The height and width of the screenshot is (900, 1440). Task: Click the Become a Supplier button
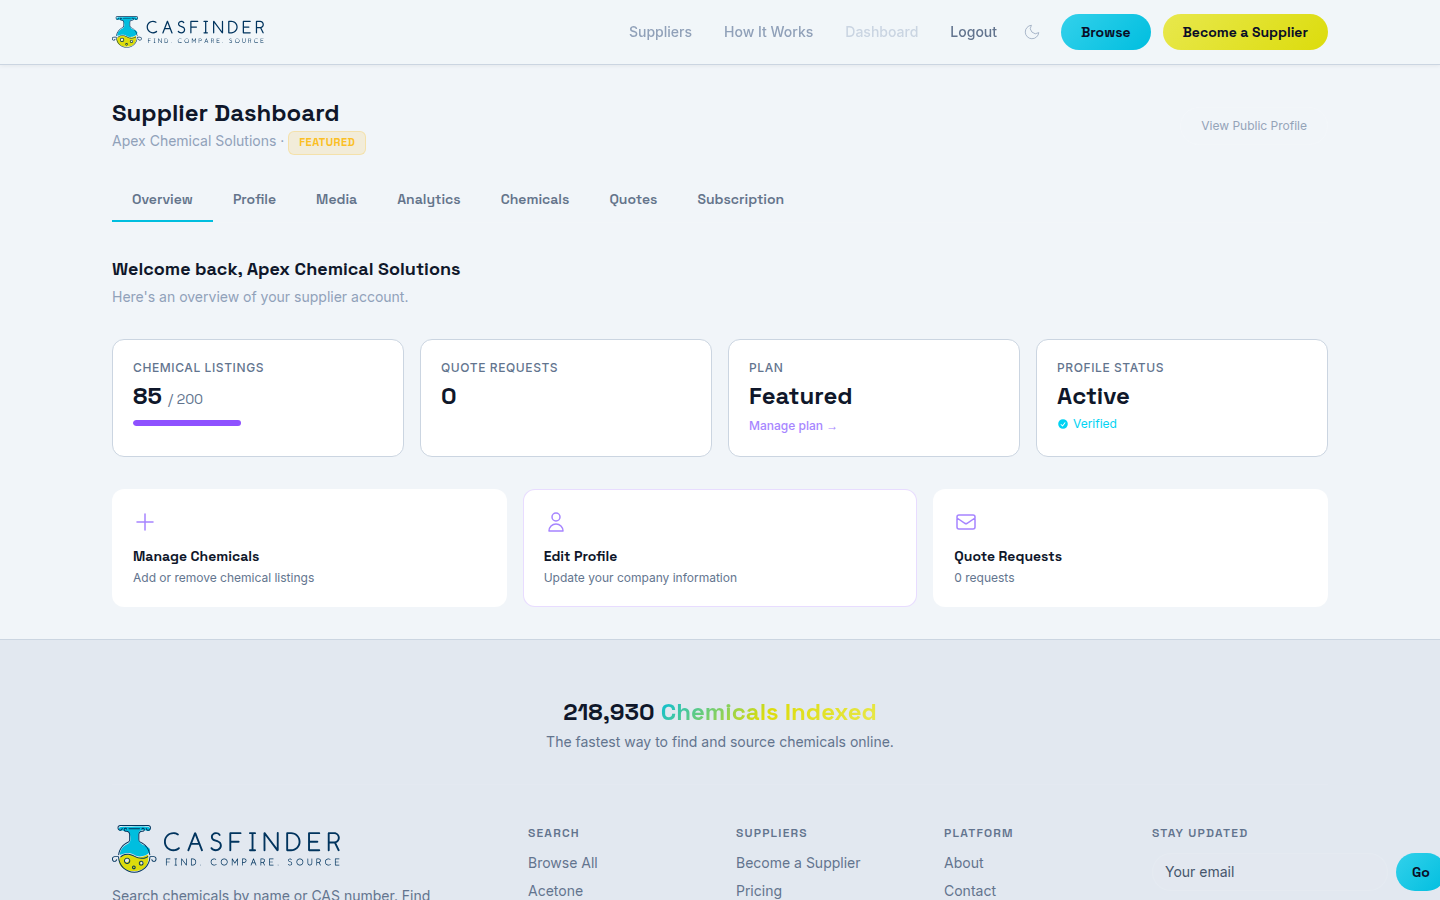pos(1244,32)
